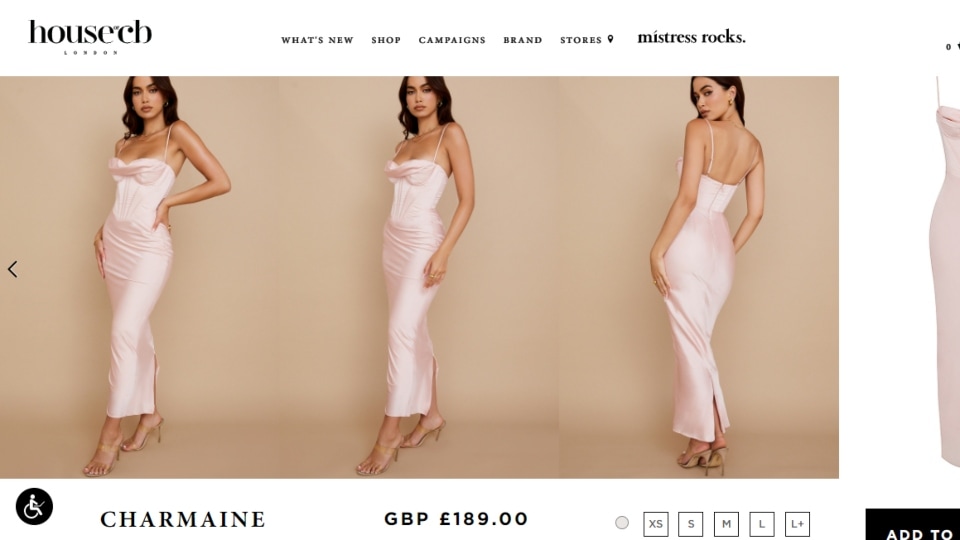Open the accessibility wheelchair icon
The image size is (960, 540).
pos(34,506)
